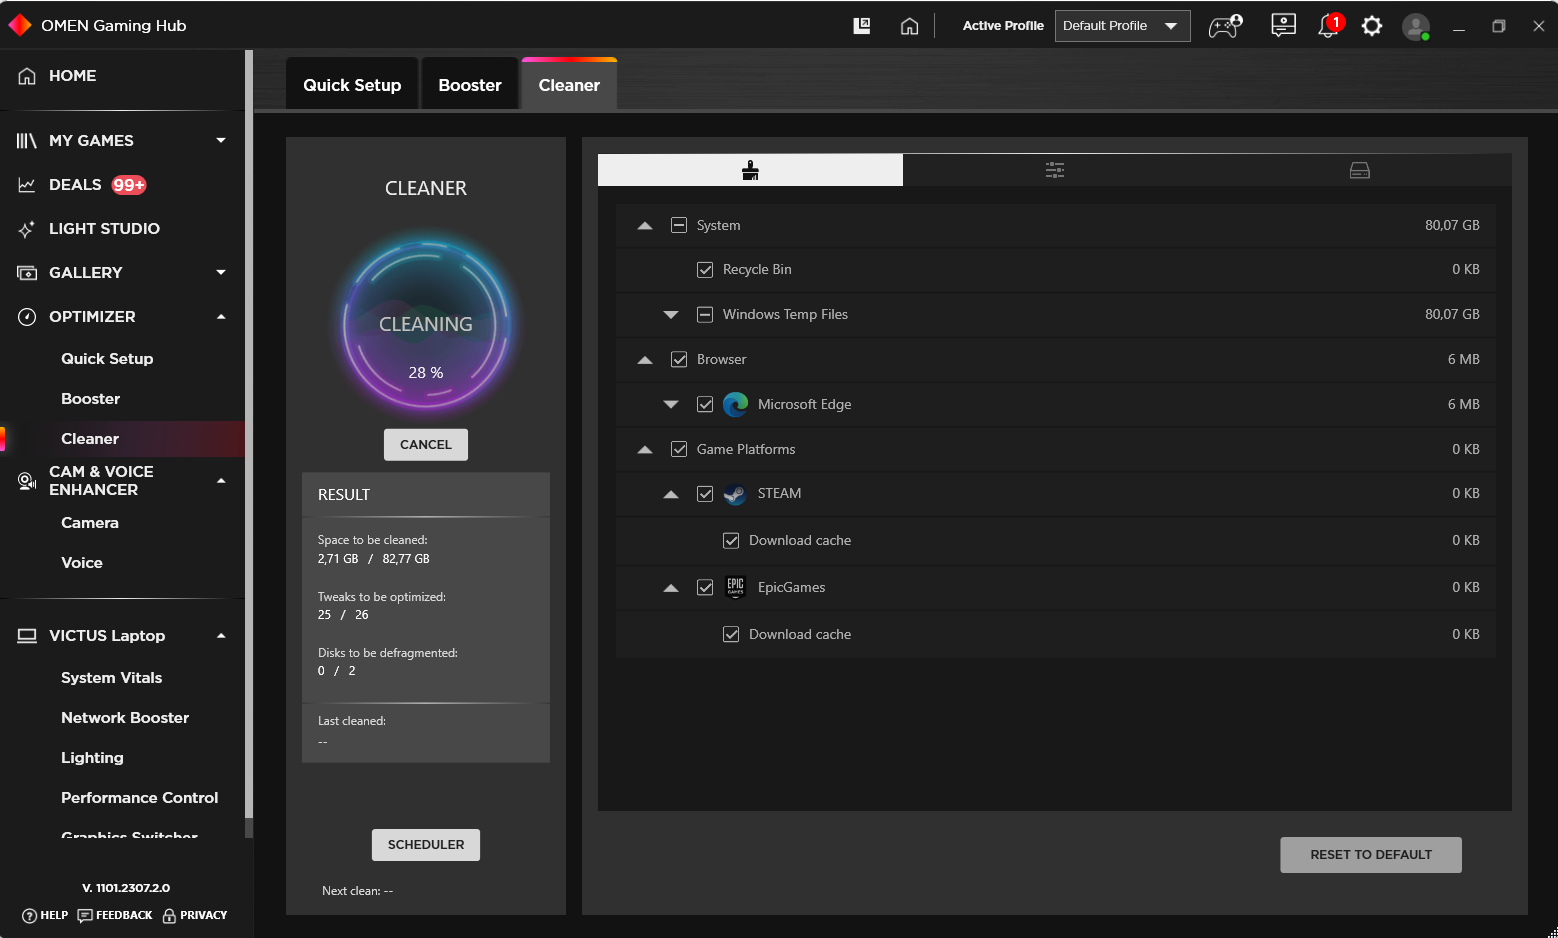The width and height of the screenshot is (1558, 938).
Task: Switch to the Booster tab
Action: click(470, 85)
